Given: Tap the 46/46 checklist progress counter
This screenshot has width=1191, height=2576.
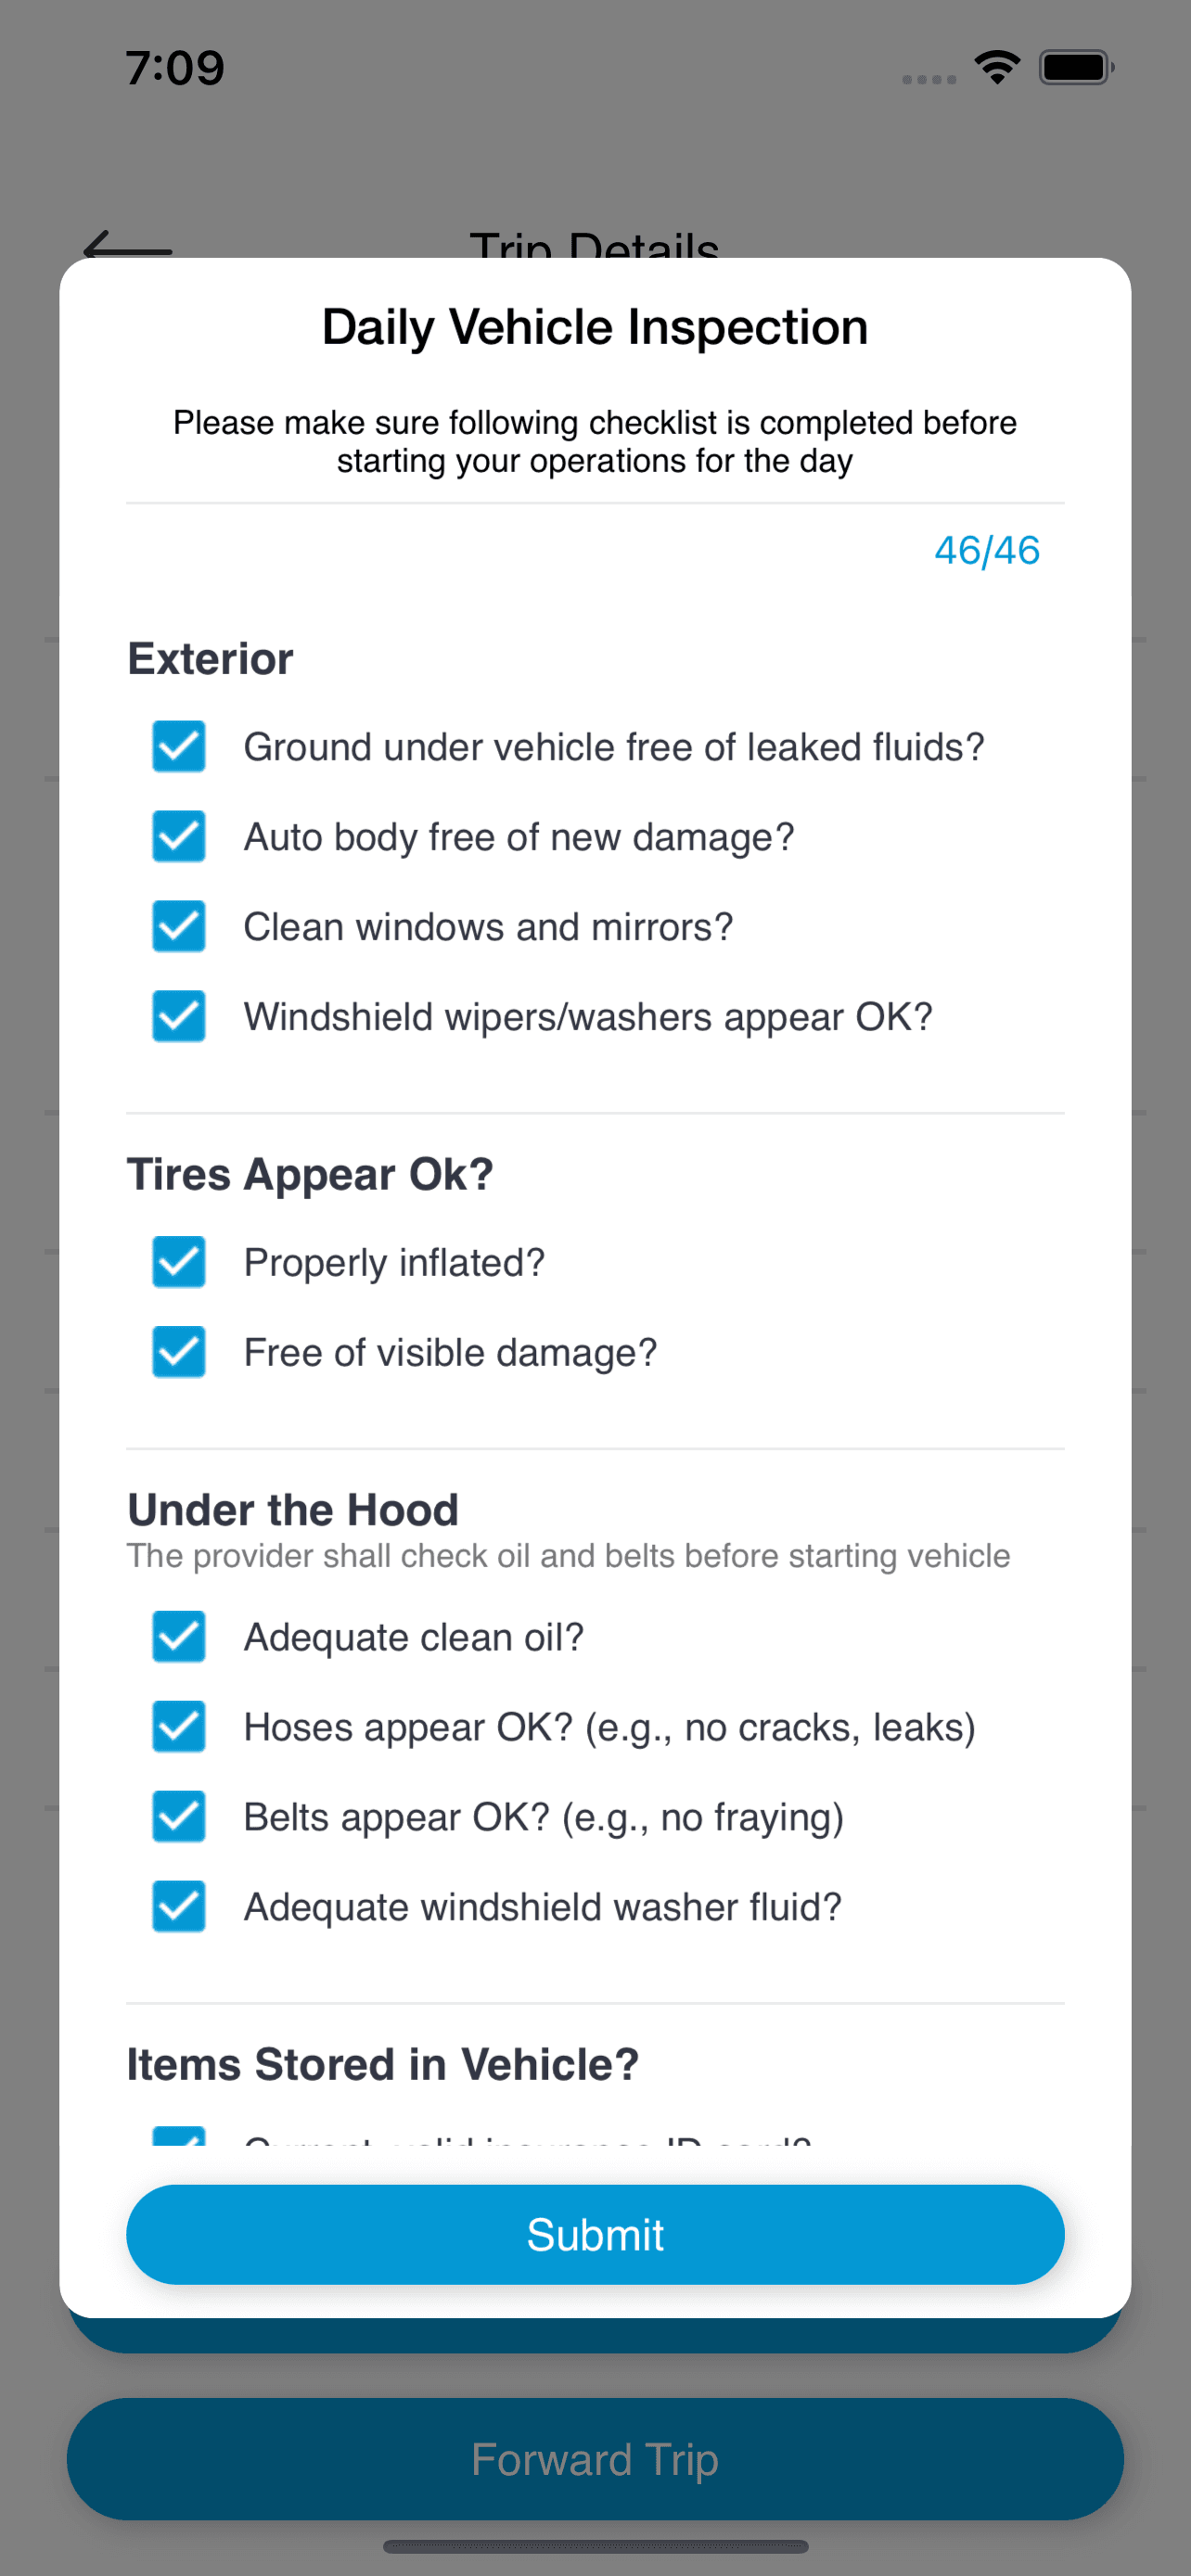Looking at the screenshot, I should [987, 551].
